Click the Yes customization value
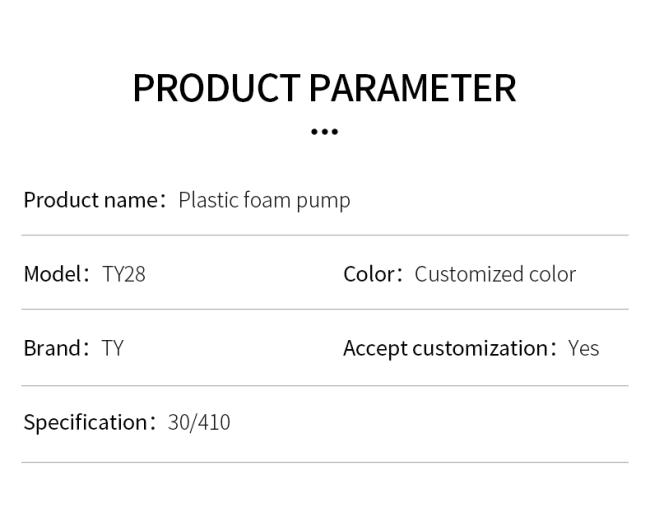This screenshot has width=650, height=531. [x=583, y=348]
